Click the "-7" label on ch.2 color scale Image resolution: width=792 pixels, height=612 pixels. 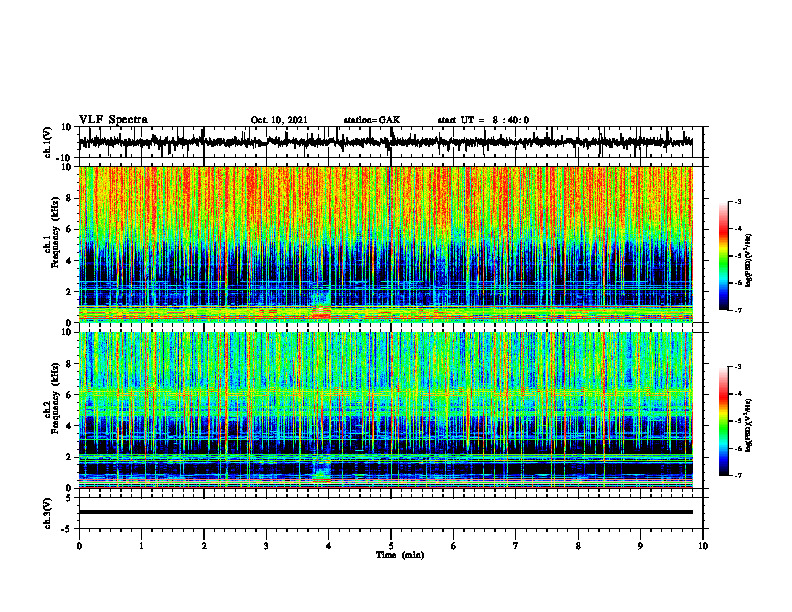point(738,475)
